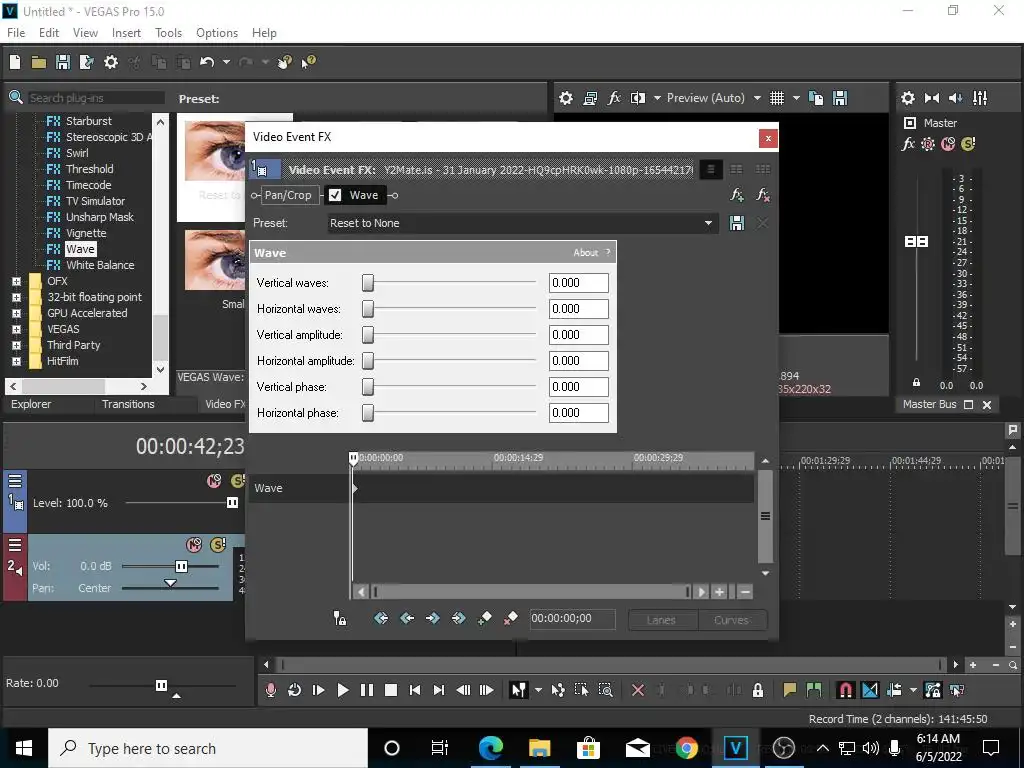Create a keyframe at cursor
Screen dimensions: 1024x768
tap(485, 618)
